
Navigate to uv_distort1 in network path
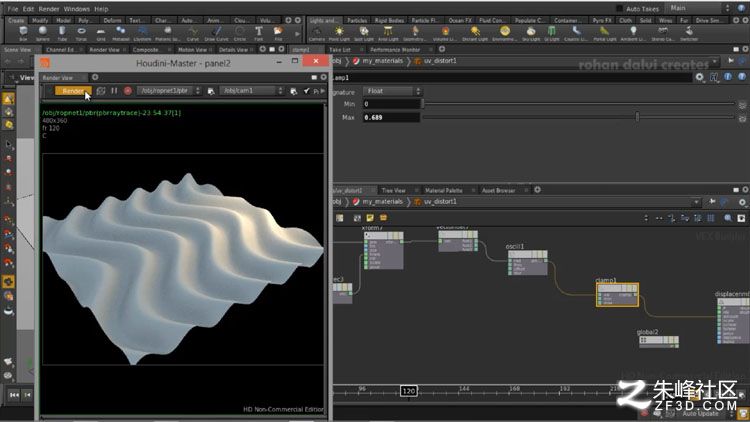tap(440, 202)
